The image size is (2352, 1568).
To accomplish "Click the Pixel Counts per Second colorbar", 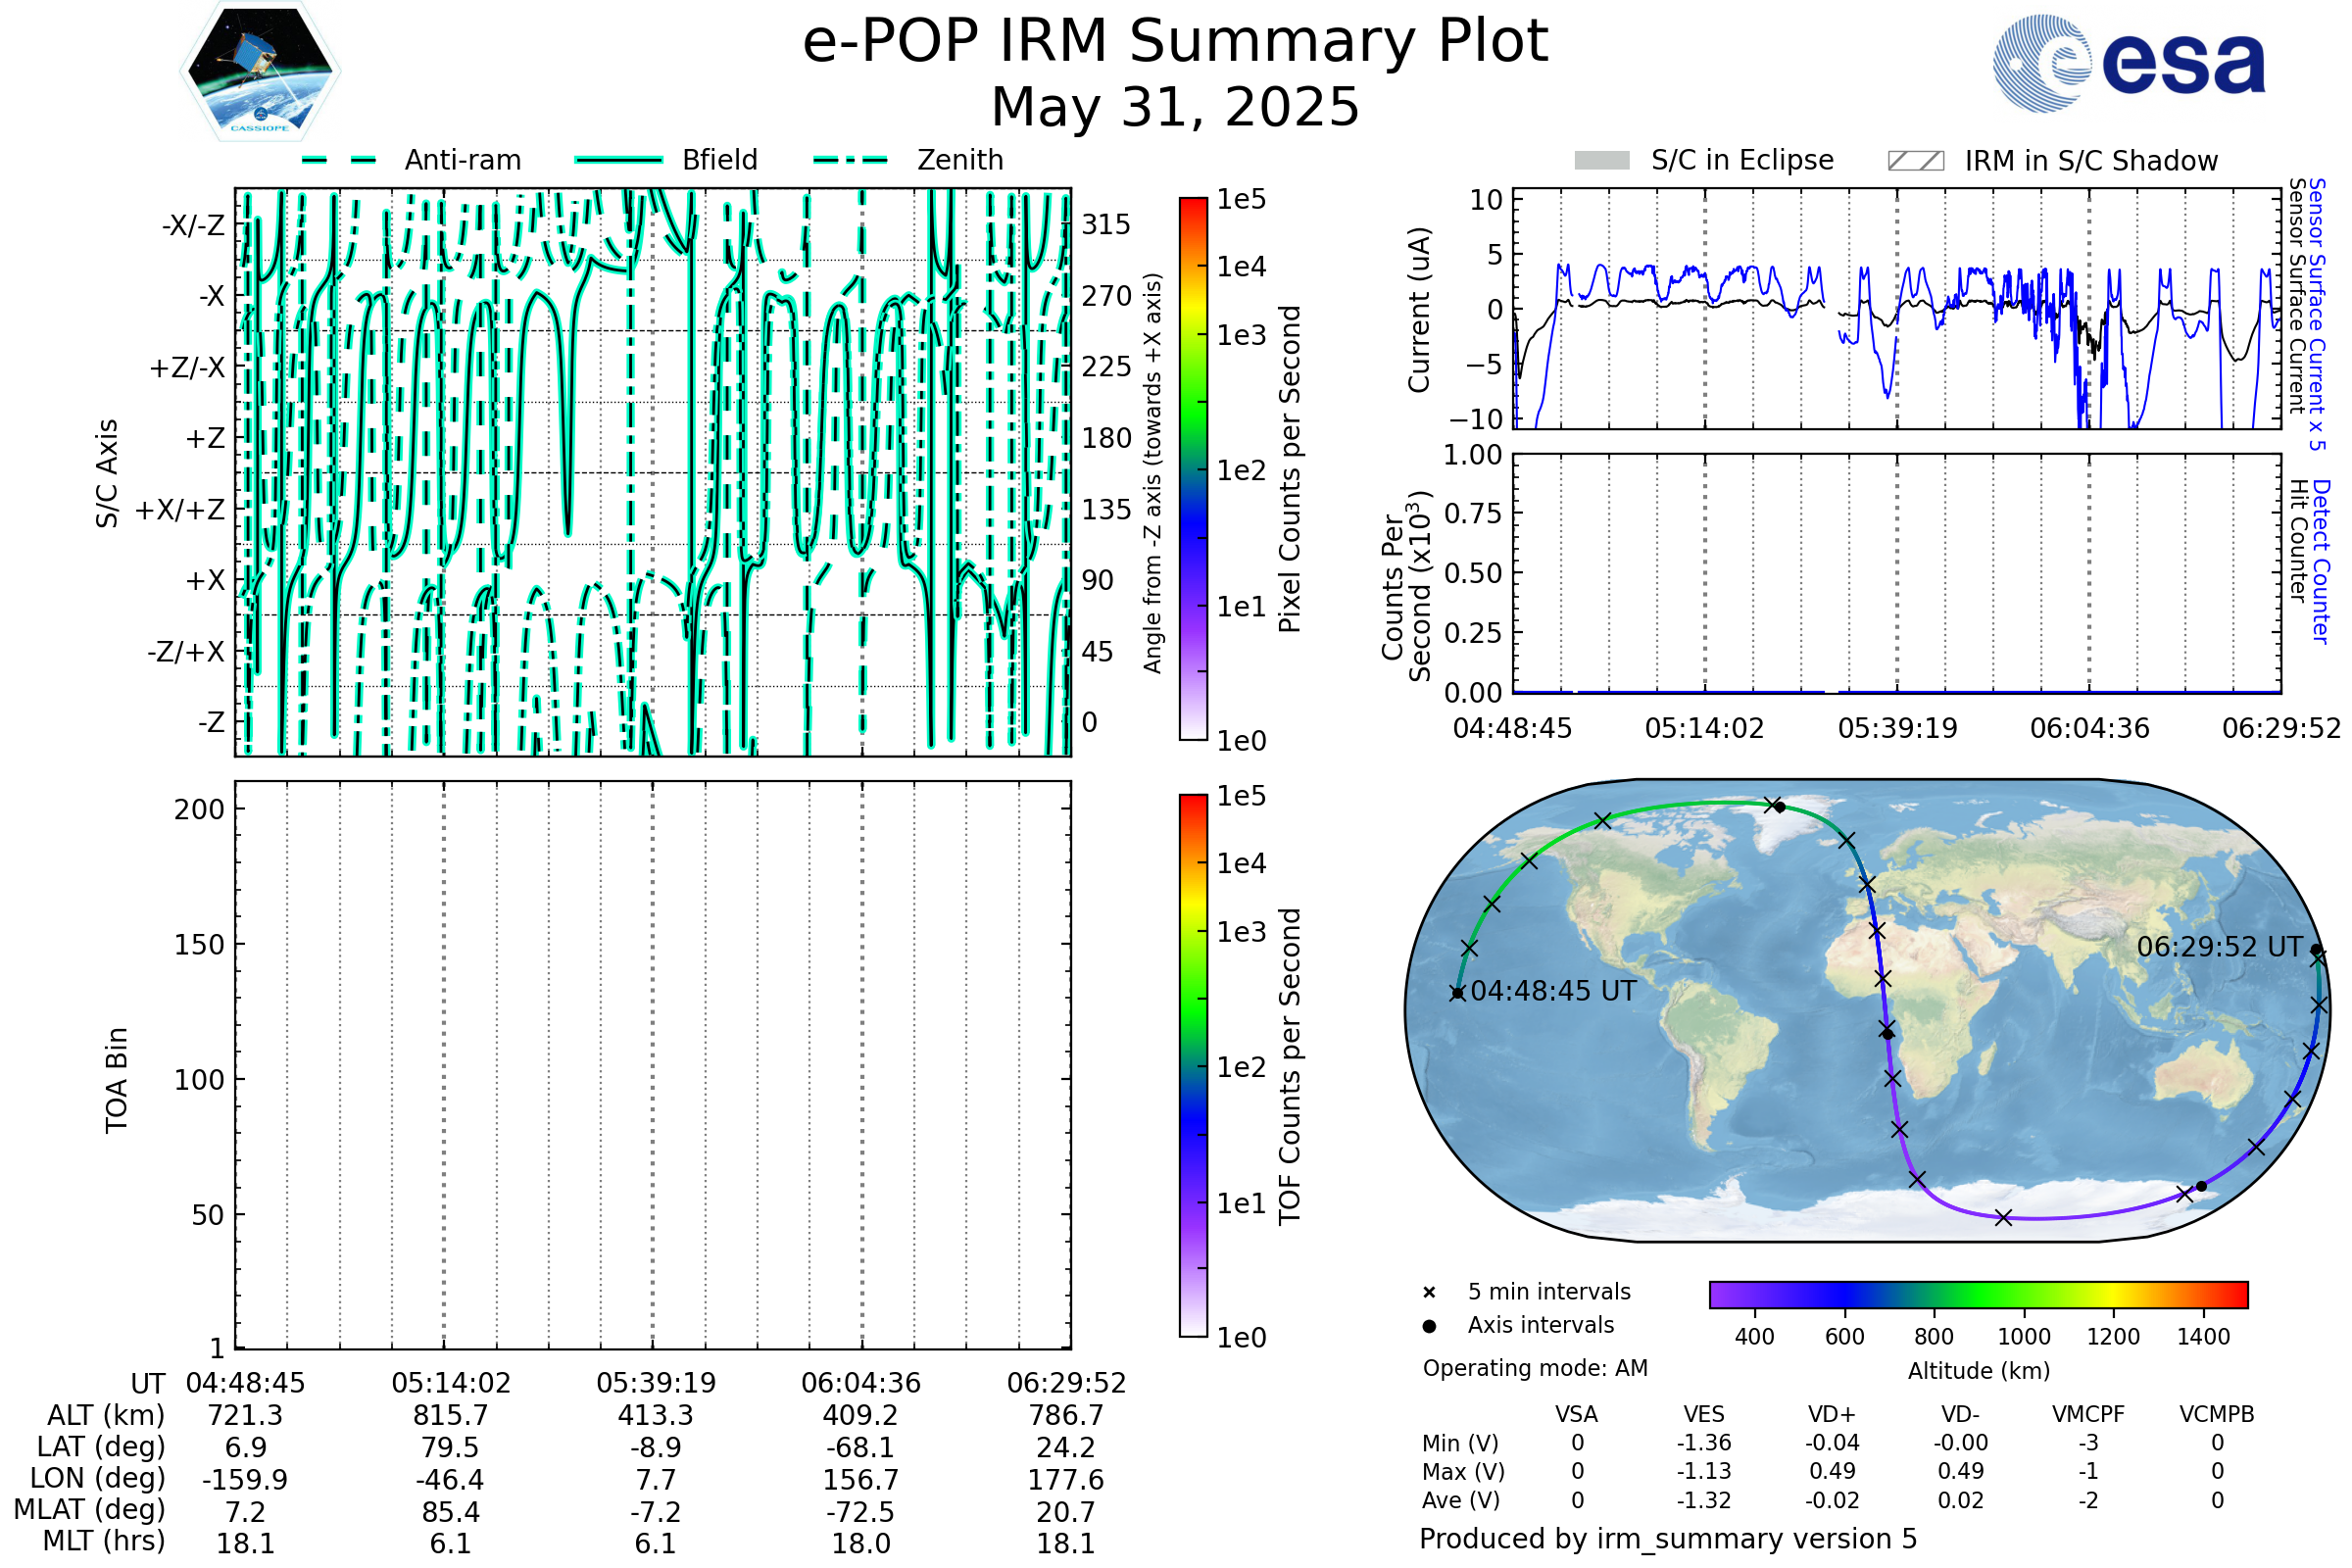I will tap(1193, 469).
